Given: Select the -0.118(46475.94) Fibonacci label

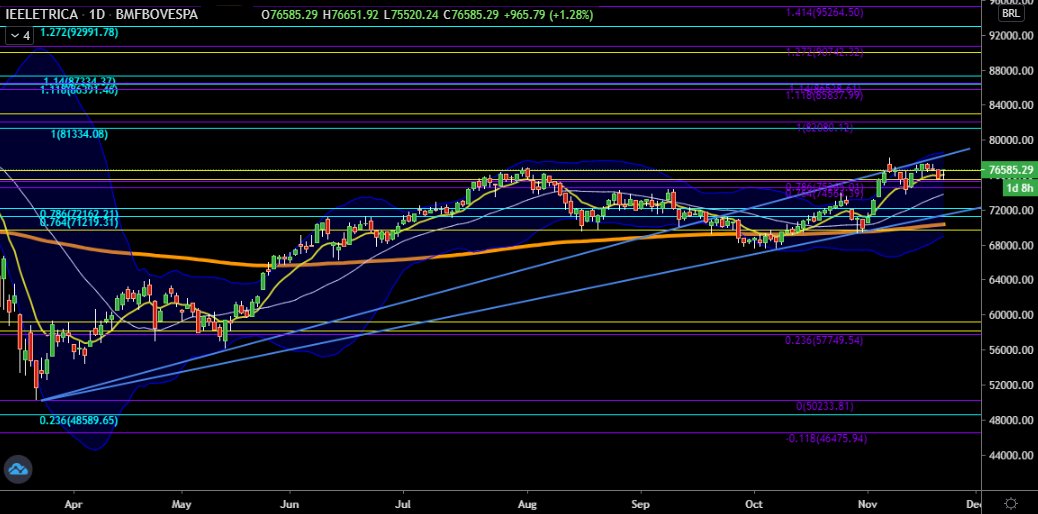Looking at the screenshot, I should coord(826,438).
